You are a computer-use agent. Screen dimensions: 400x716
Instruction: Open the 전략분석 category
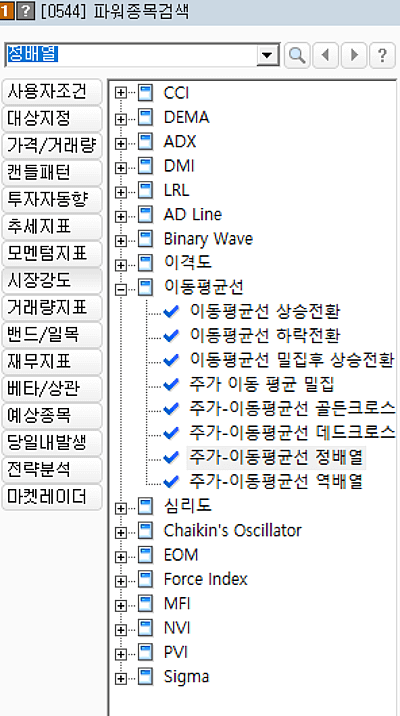[x=52, y=470]
